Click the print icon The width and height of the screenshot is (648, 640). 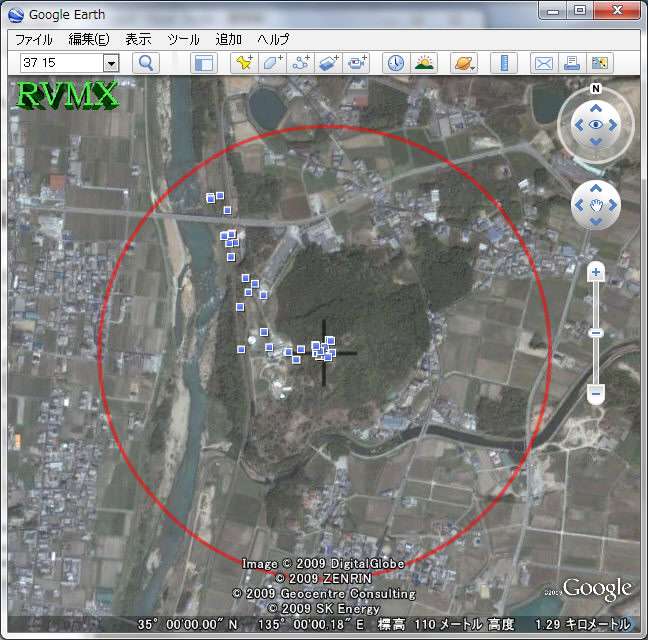point(572,63)
